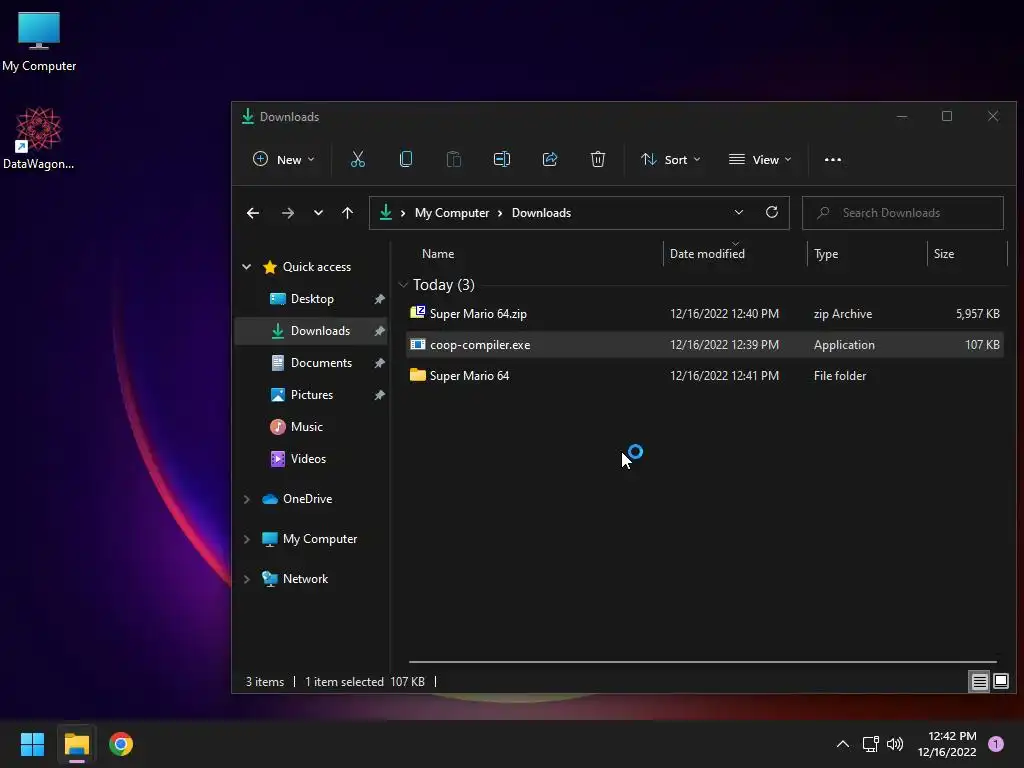The width and height of the screenshot is (1024, 768).
Task: Open Music in navigation pane
Action: [306, 427]
